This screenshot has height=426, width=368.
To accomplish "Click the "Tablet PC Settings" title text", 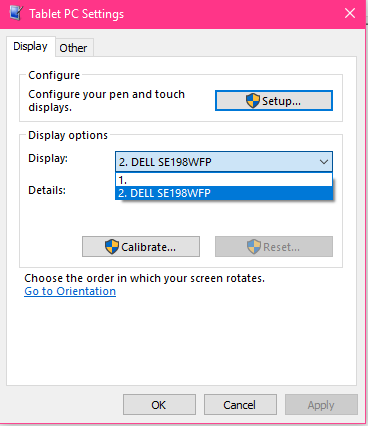I will click(x=77, y=14).
